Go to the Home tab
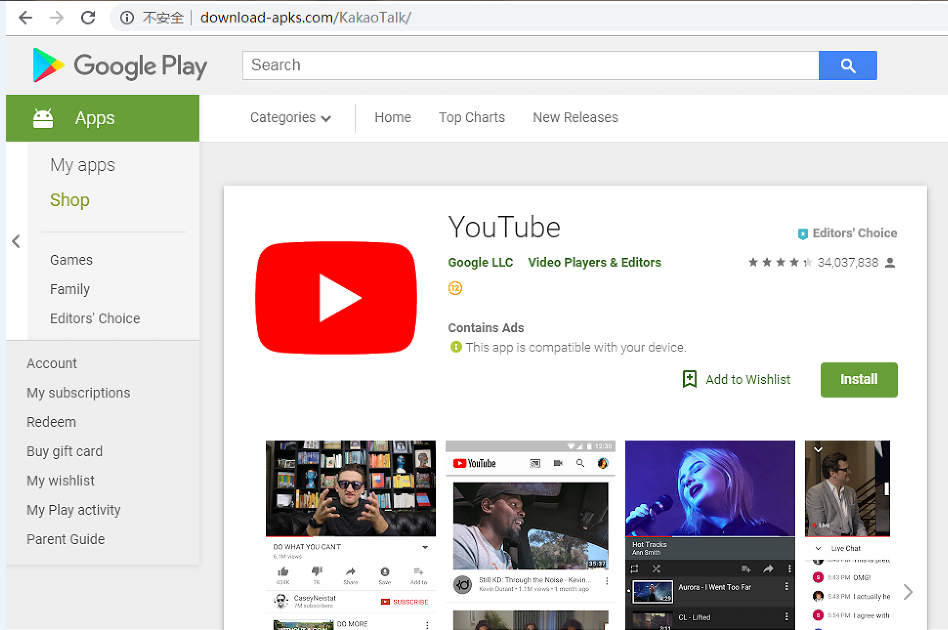The width and height of the screenshot is (948, 630). tap(392, 117)
